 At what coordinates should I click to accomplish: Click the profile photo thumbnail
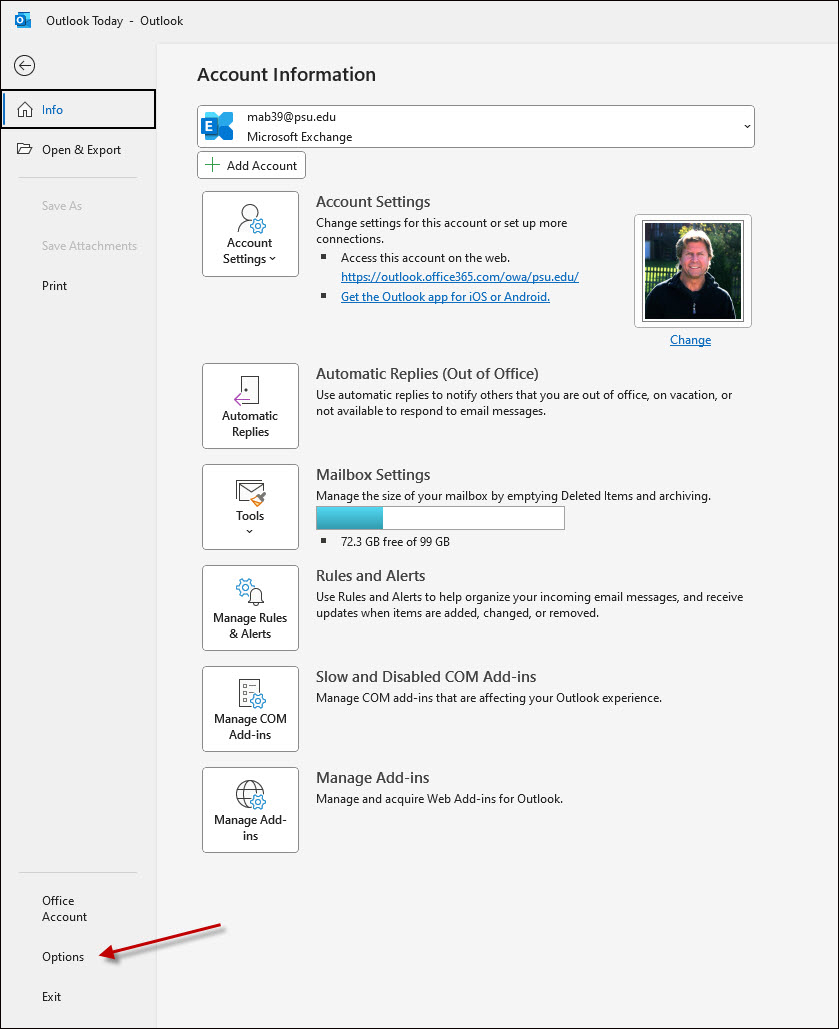[693, 270]
